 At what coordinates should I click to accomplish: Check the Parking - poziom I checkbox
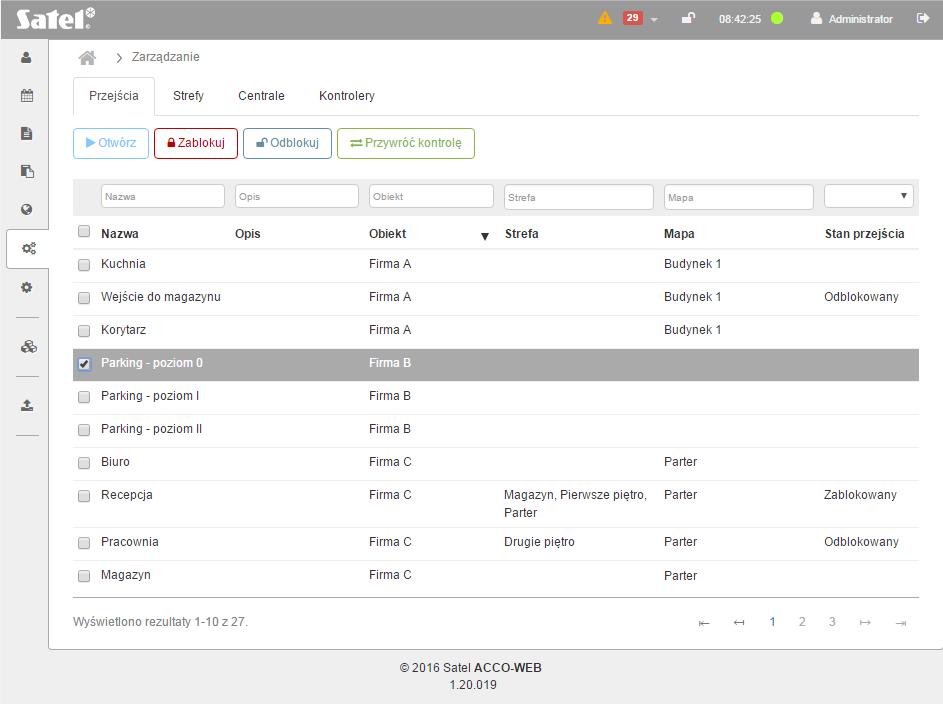(x=84, y=397)
